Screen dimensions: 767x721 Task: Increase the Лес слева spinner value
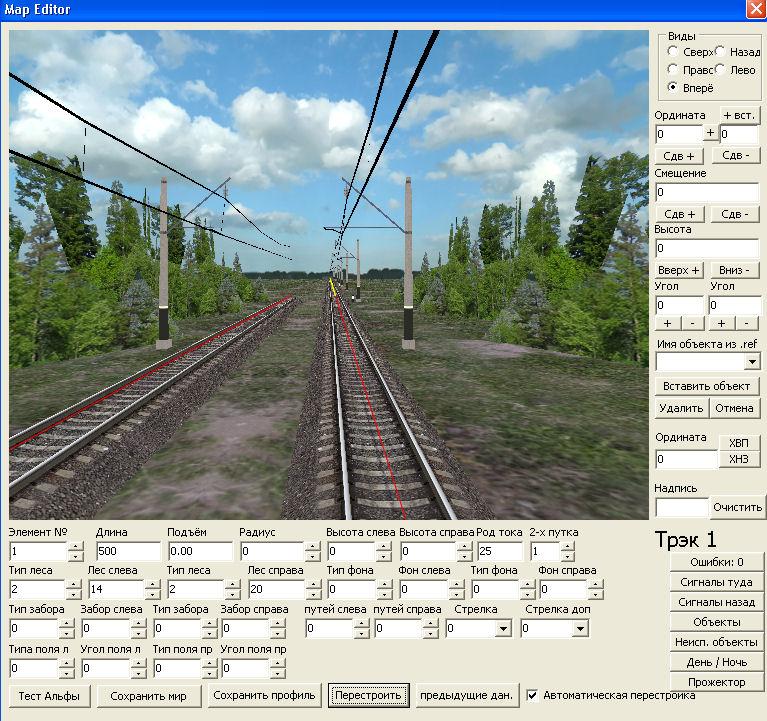(152, 584)
